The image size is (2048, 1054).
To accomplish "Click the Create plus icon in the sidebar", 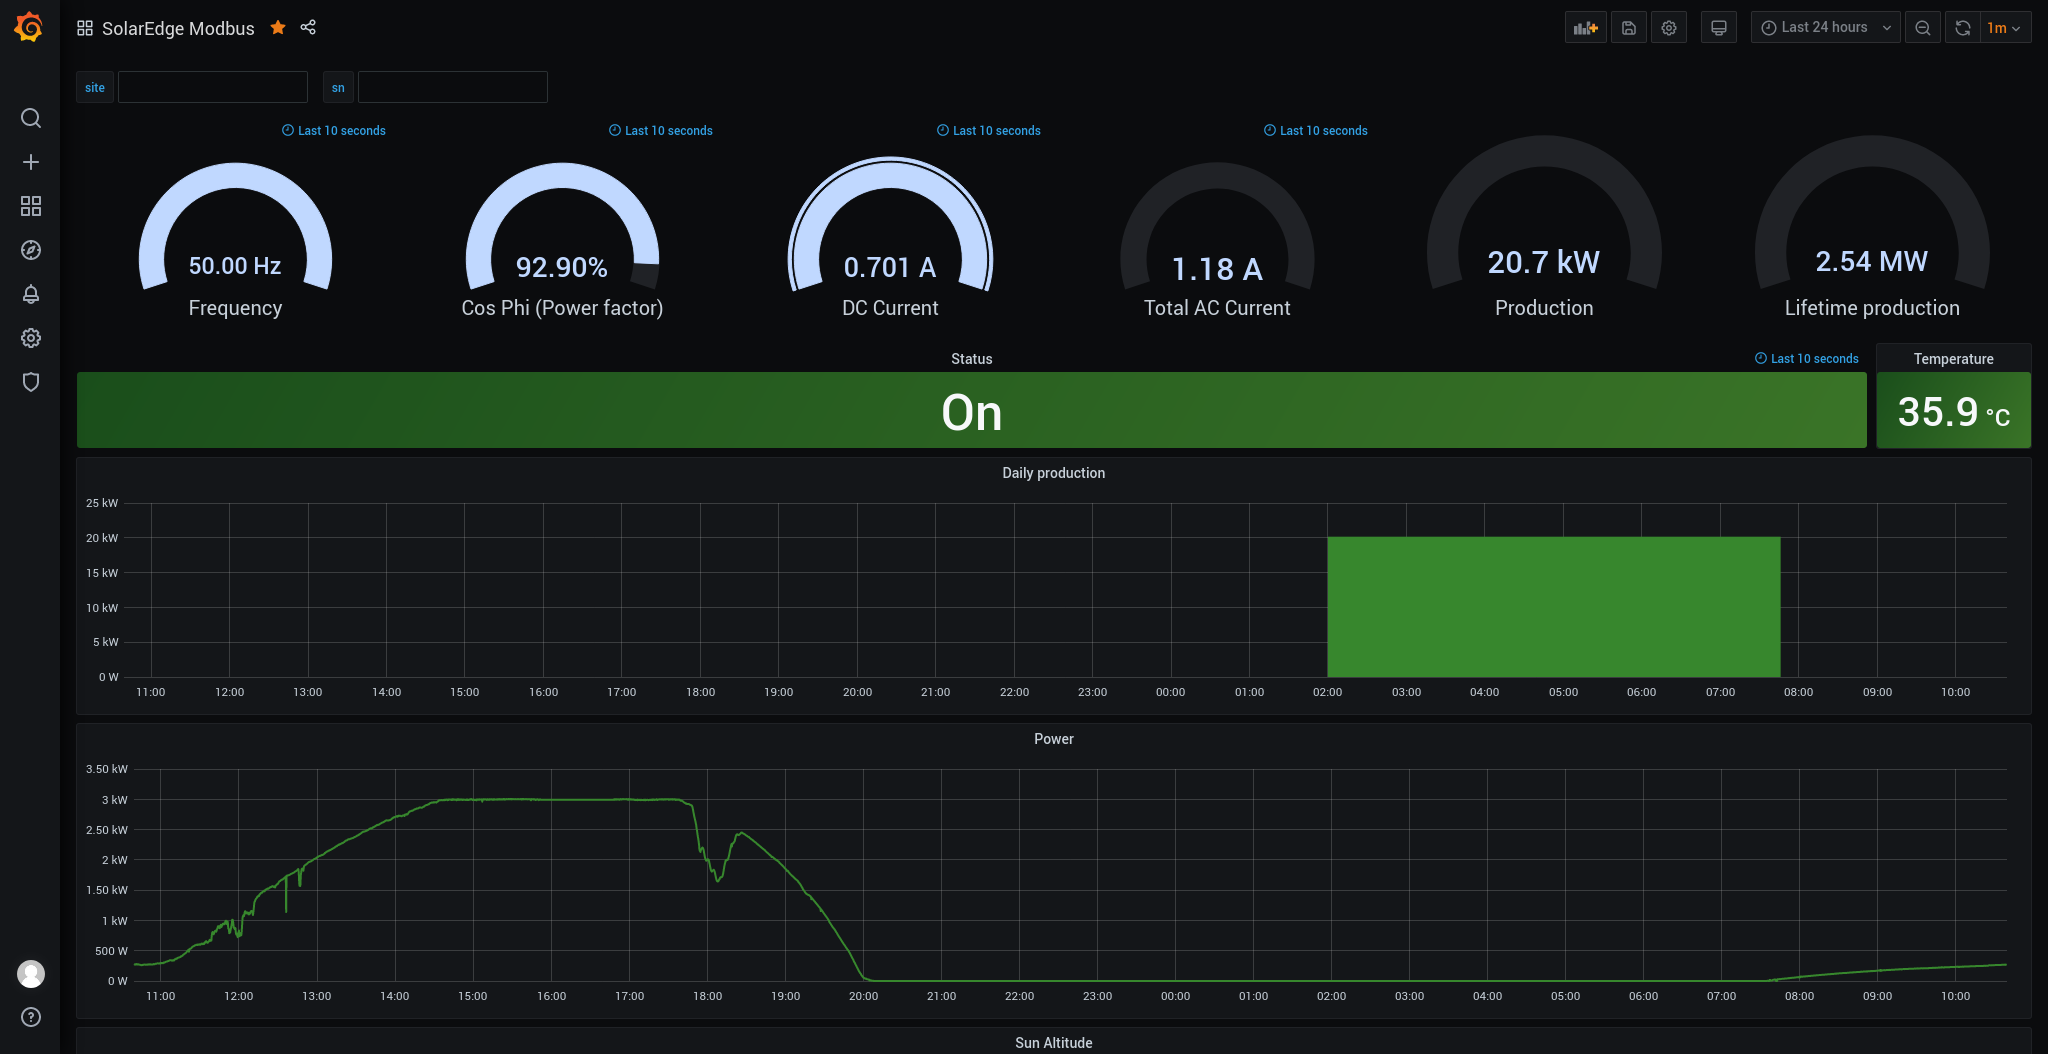I will pos(31,162).
